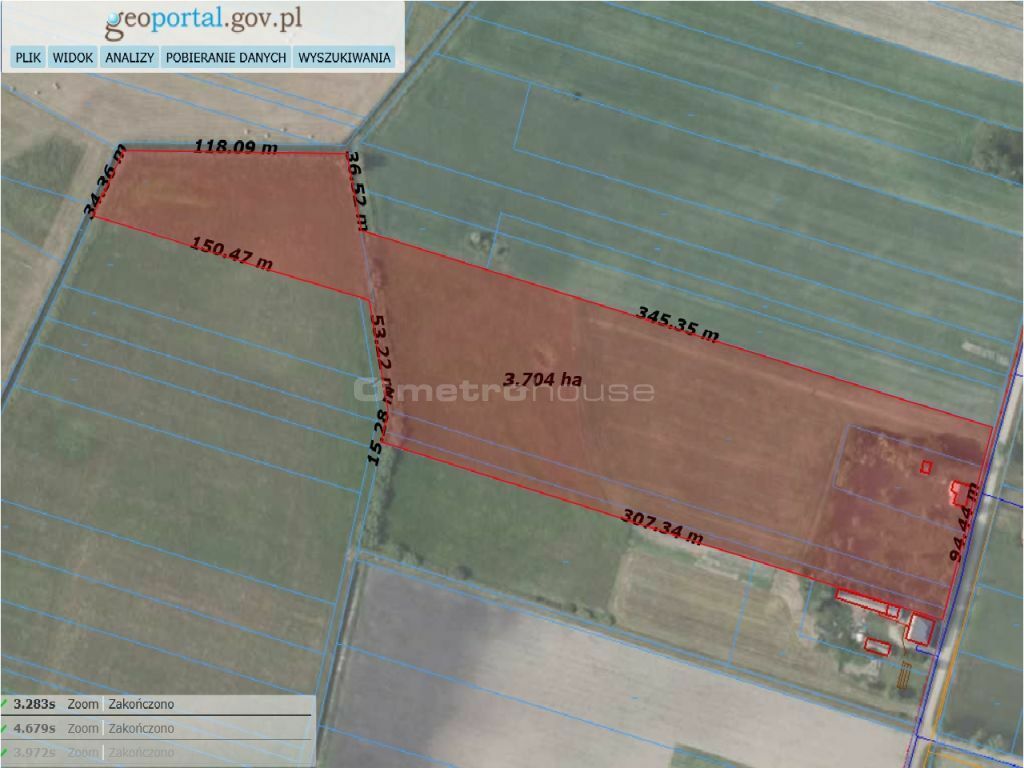Click the 118.09 m edge measurement
This screenshot has width=1024, height=768.
click(x=235, y=147)
